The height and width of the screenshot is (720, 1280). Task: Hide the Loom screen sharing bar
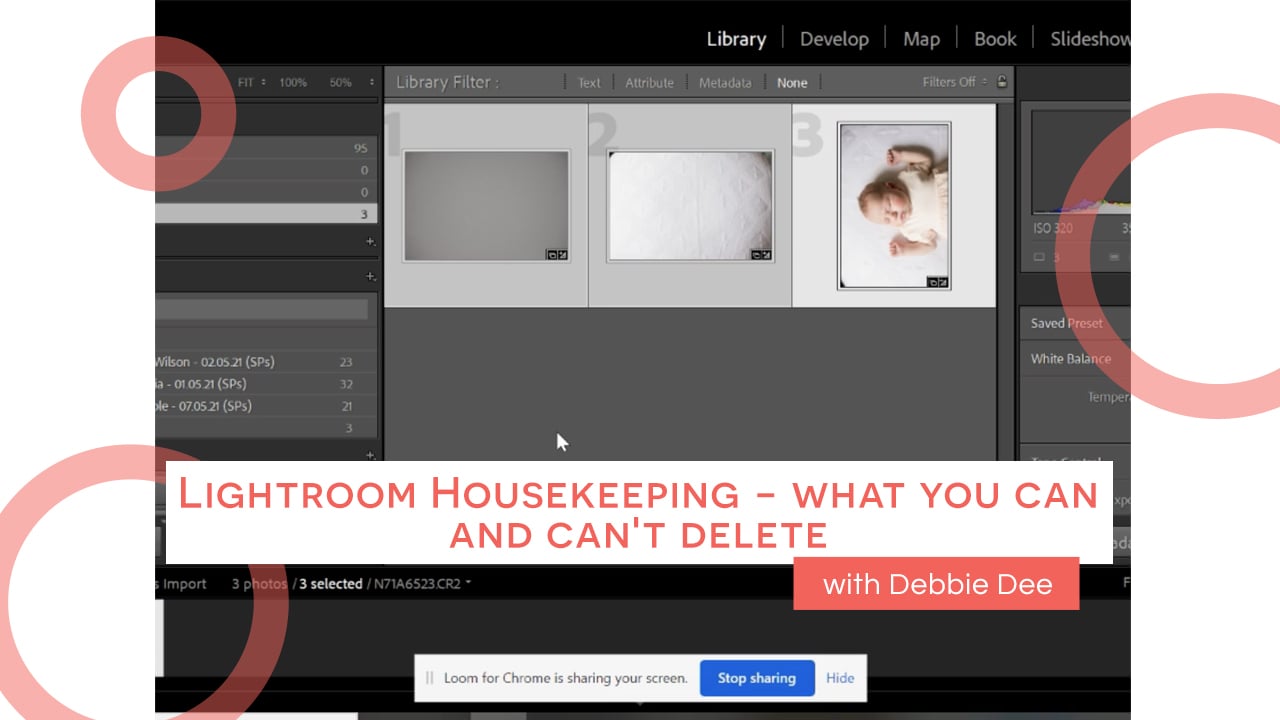click(x=840, y=678)
